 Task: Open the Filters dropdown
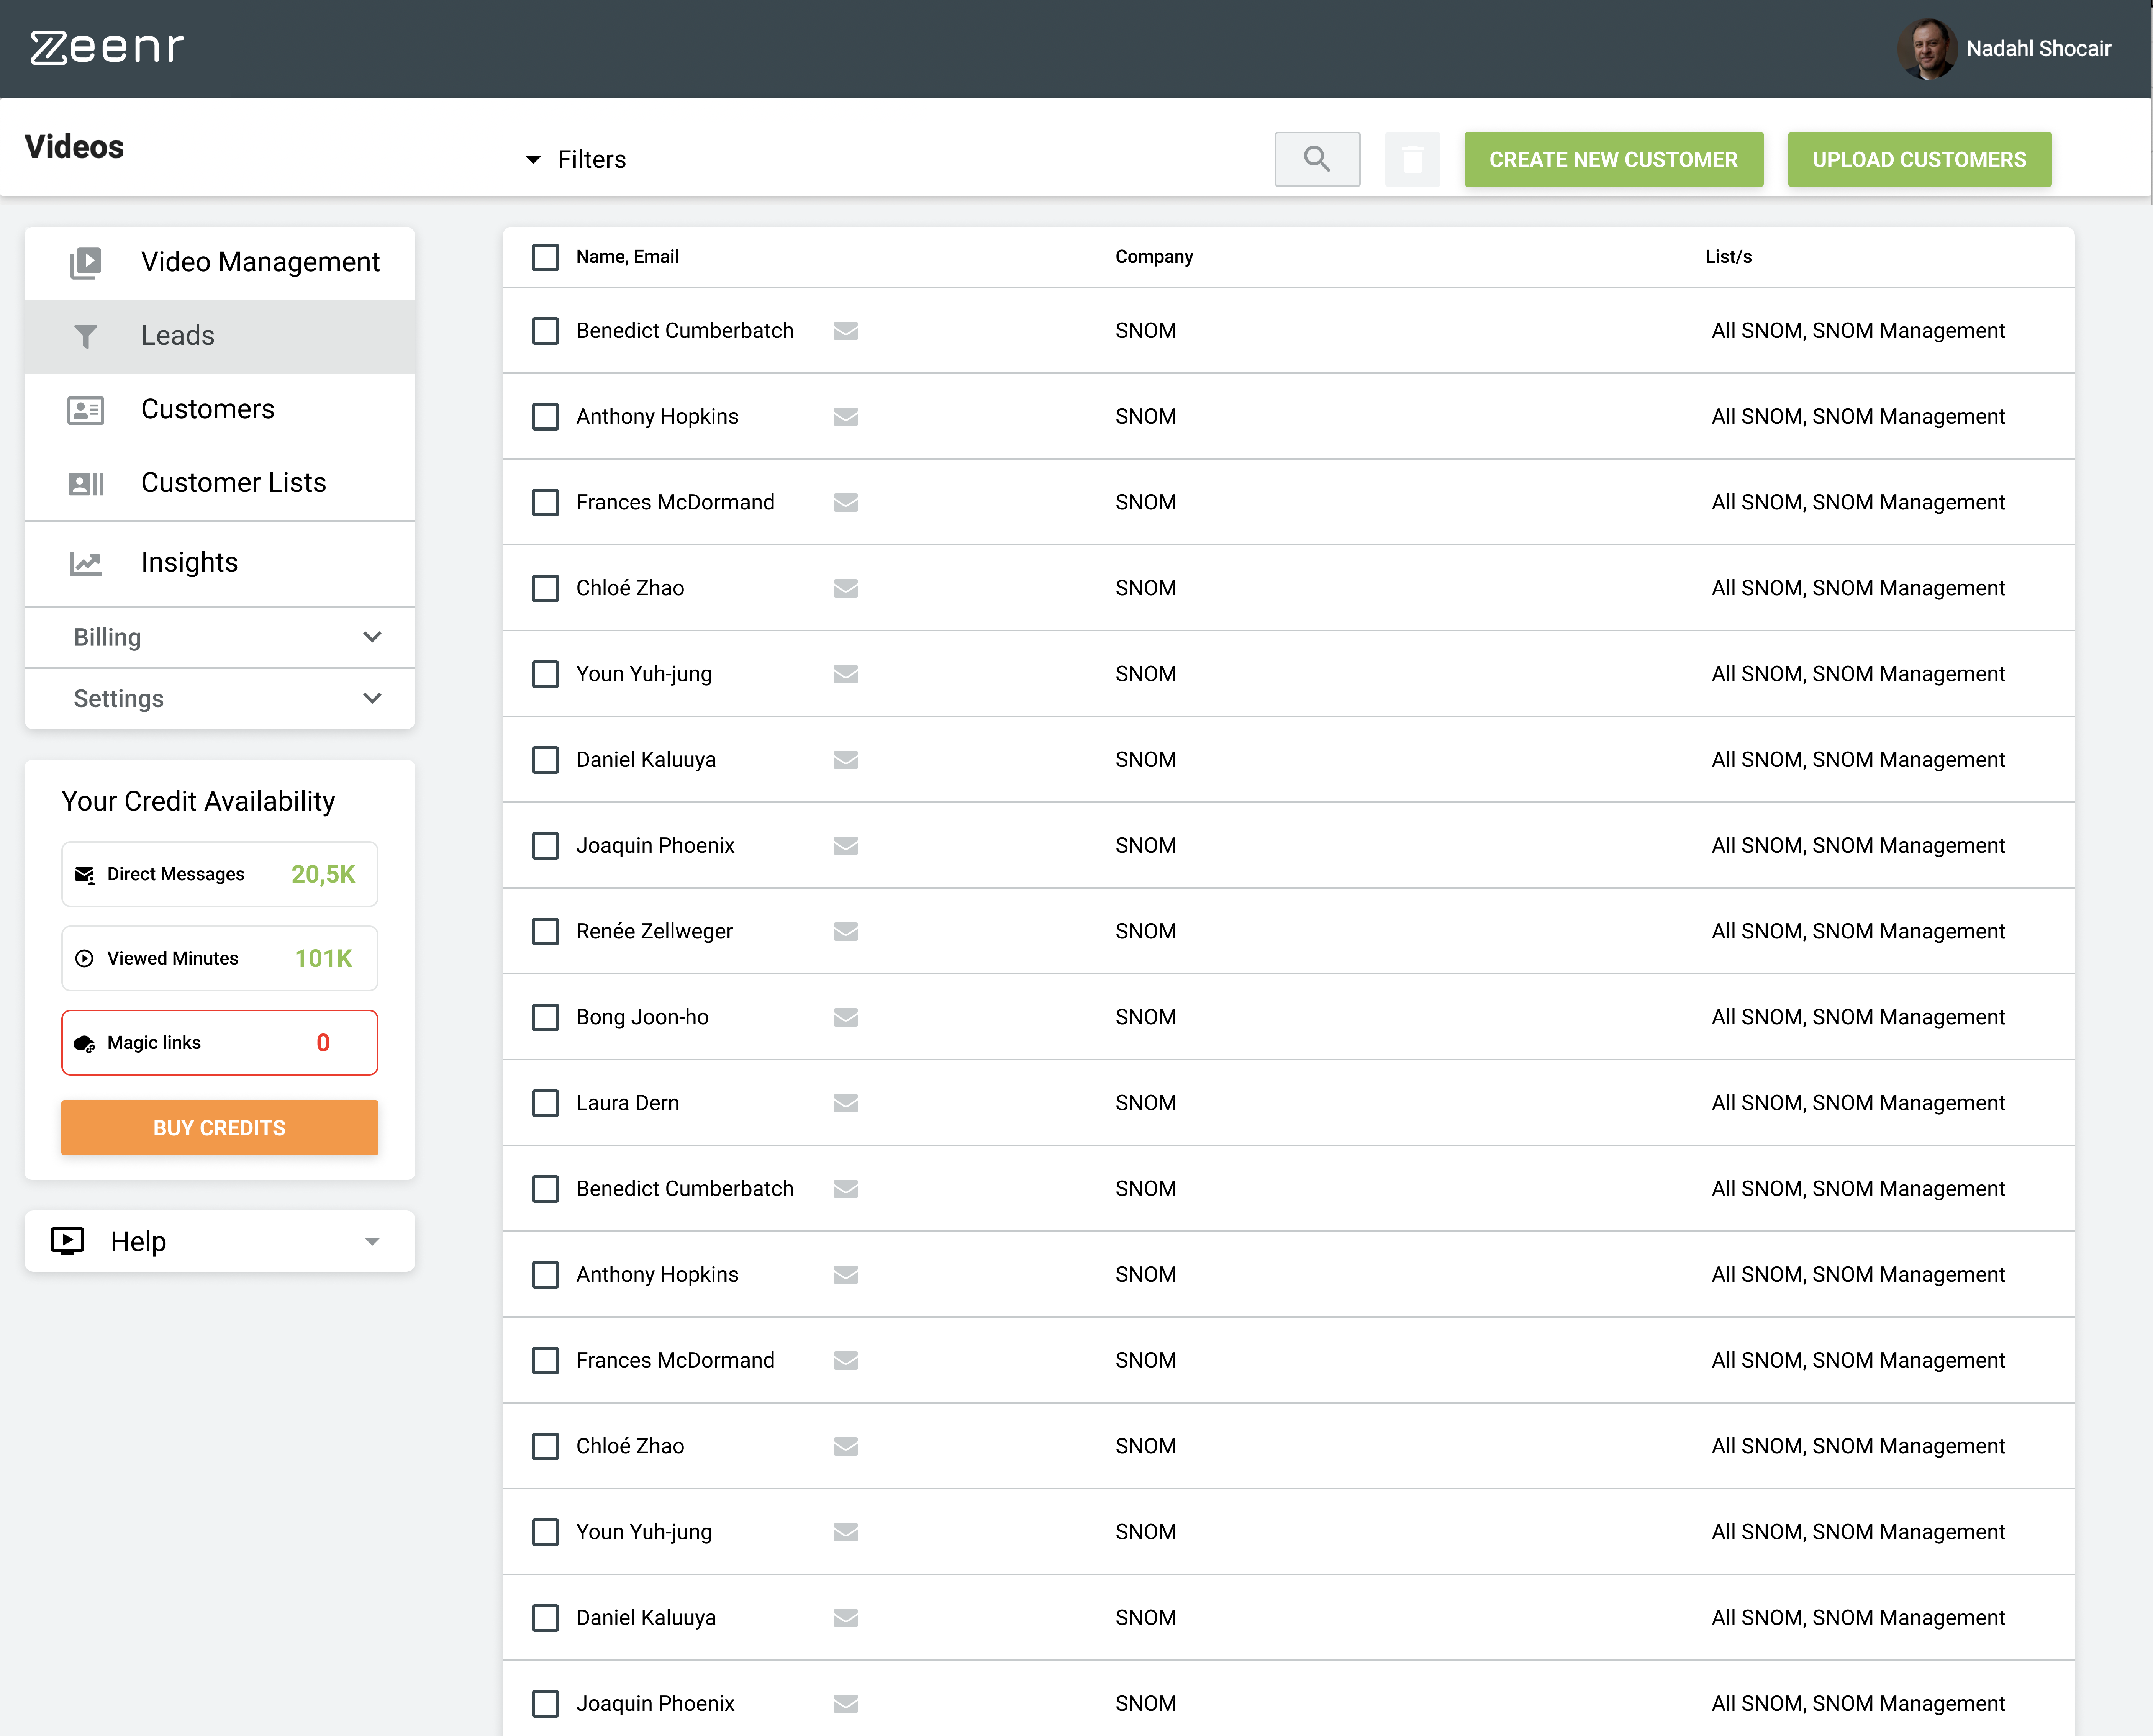[x=575, y=159]
